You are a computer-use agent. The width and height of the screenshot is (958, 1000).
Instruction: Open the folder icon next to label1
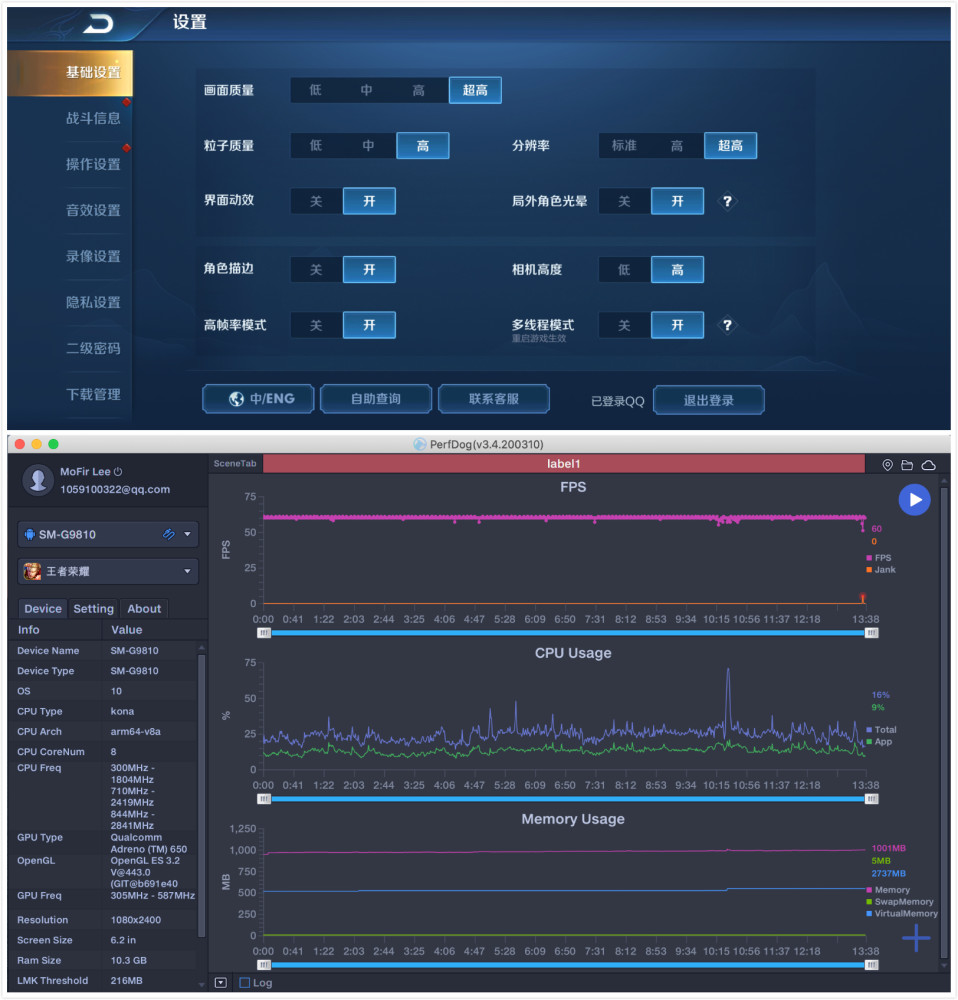click(x=906, y=465)
